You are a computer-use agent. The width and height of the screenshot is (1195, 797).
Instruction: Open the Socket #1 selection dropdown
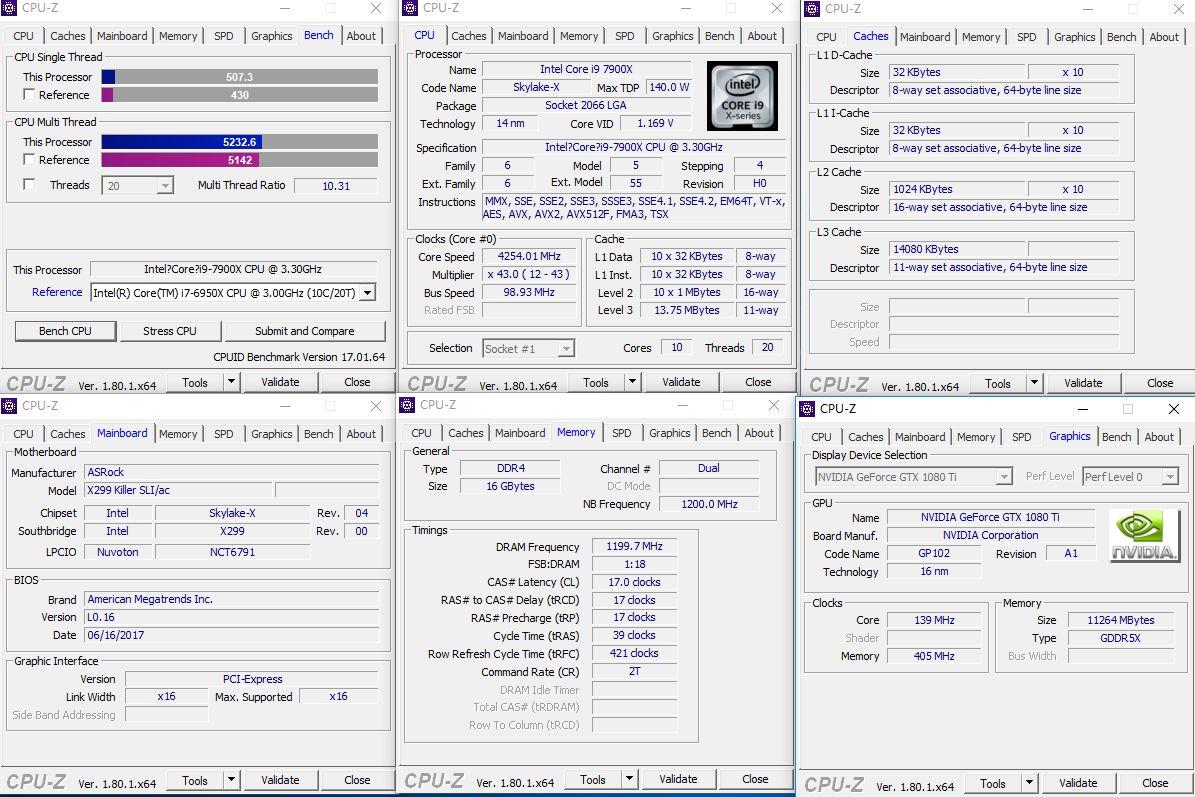565,349
